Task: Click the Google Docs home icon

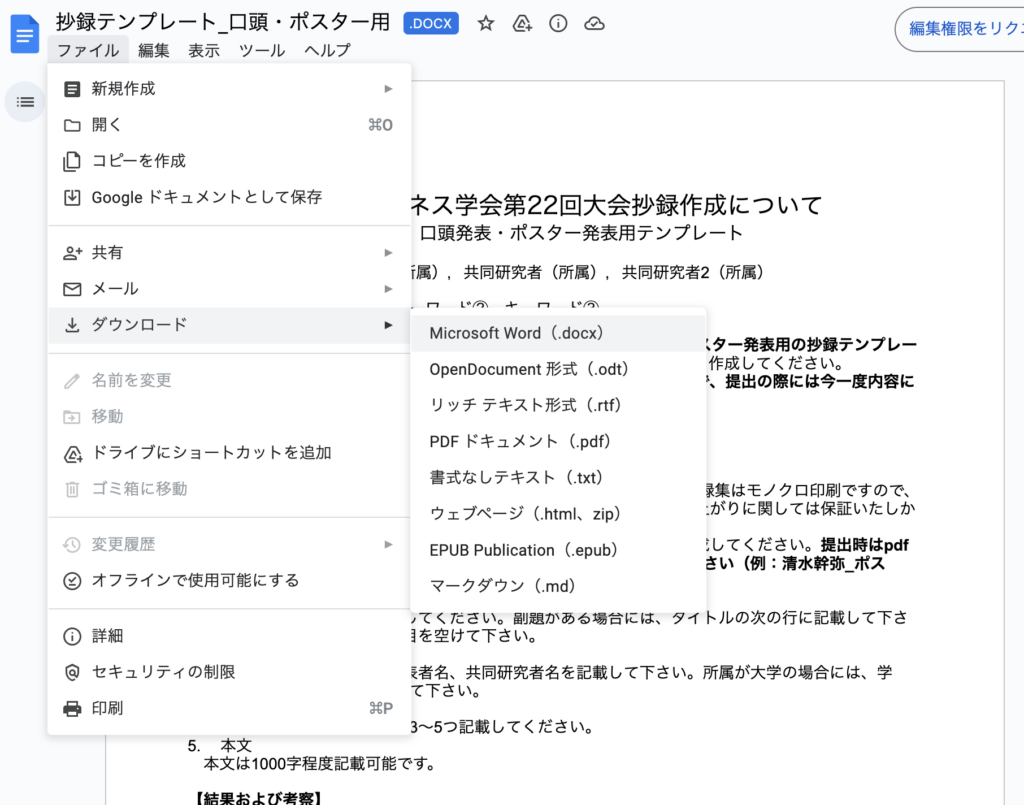Action: coord(25,34)
